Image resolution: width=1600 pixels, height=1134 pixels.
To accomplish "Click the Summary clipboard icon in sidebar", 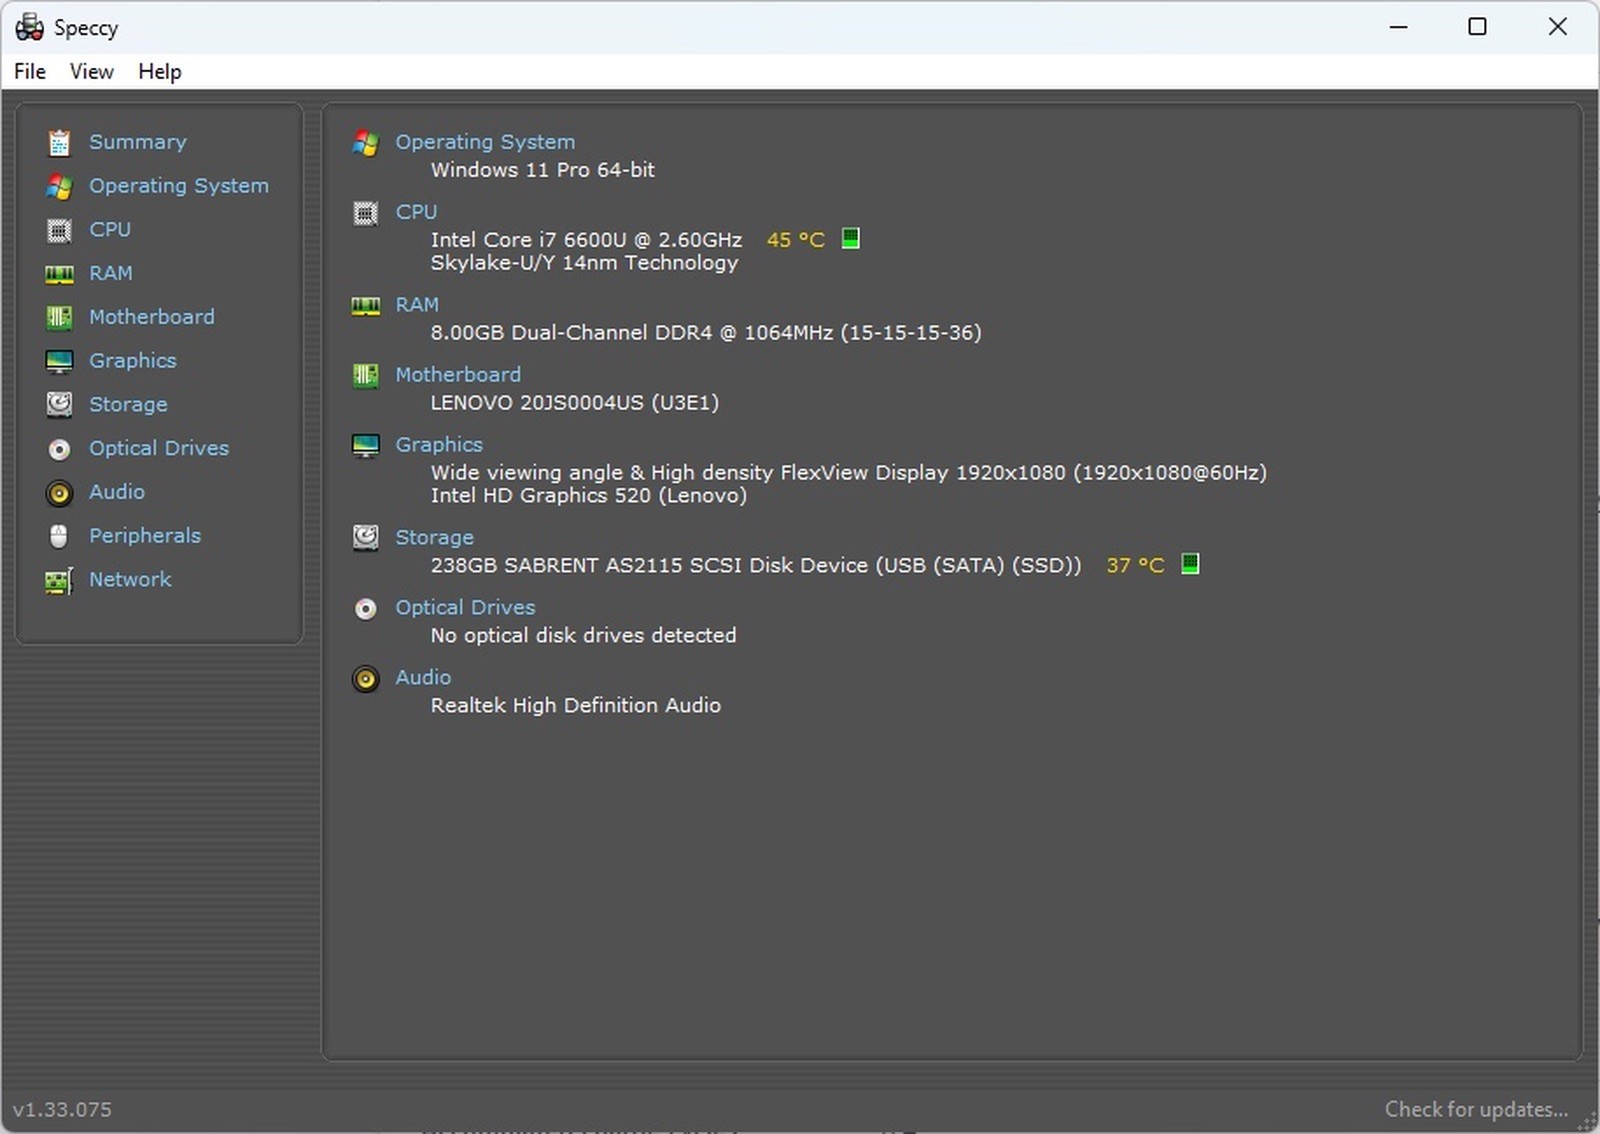I will pos(59,143).
